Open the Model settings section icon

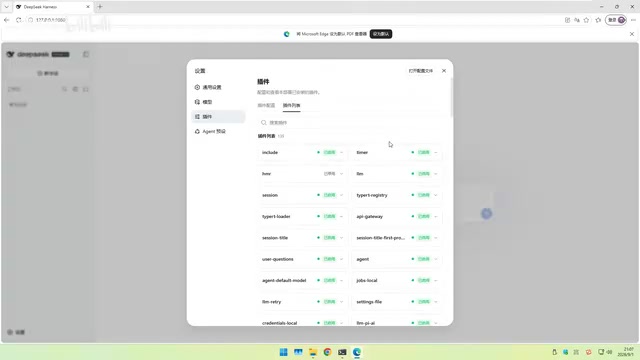click(197, 102)
